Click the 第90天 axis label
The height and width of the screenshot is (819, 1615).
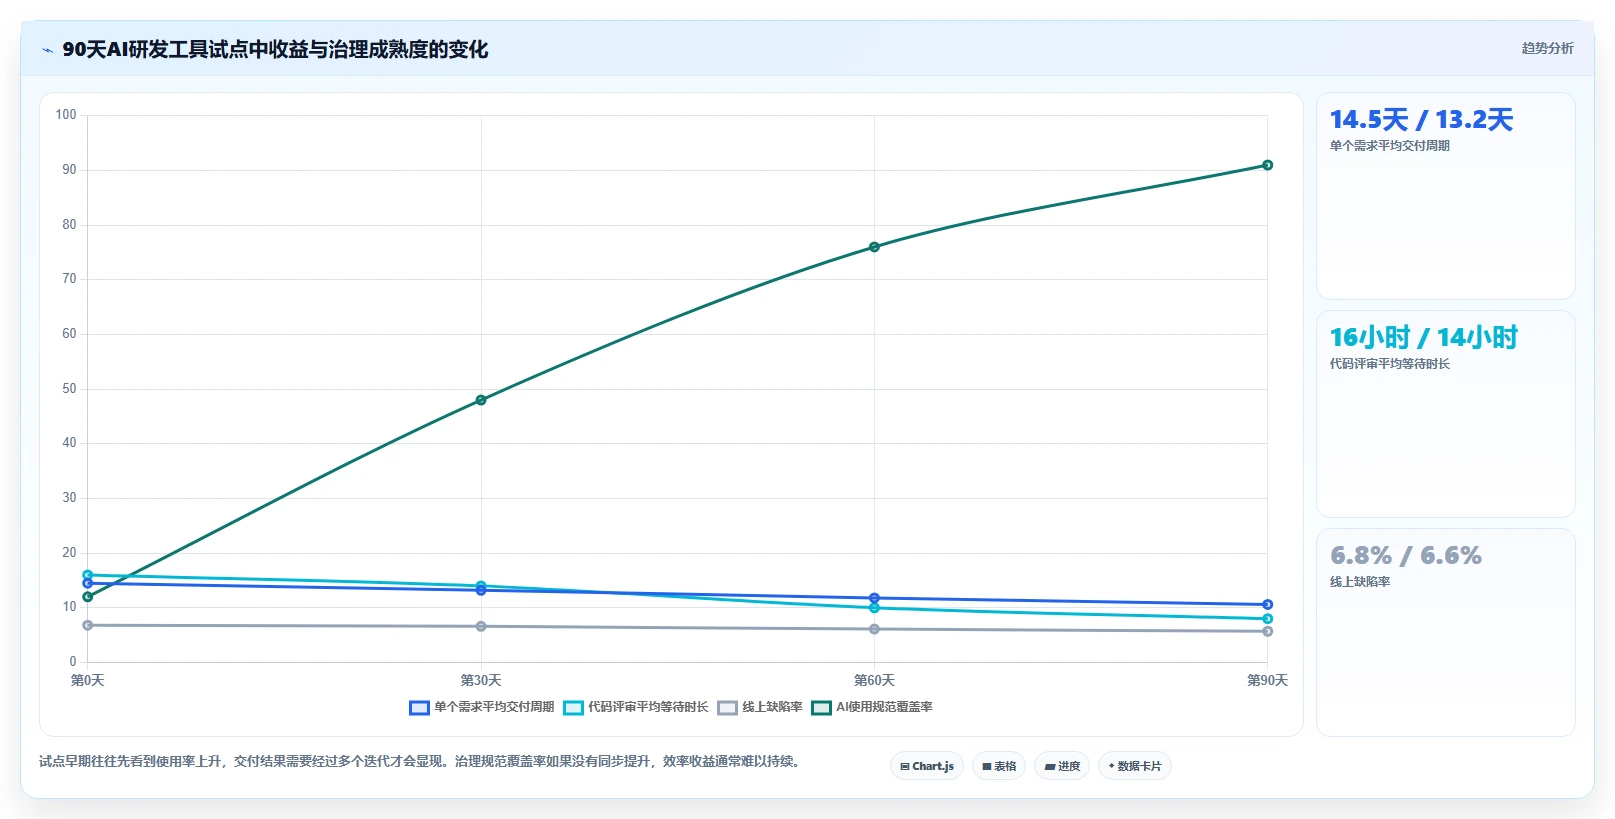click(x=1267, y=680)
